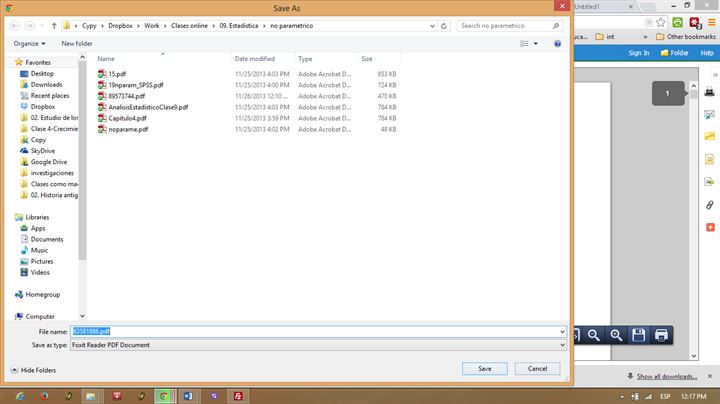Cancel the Save As dialog

pos(537,369)
